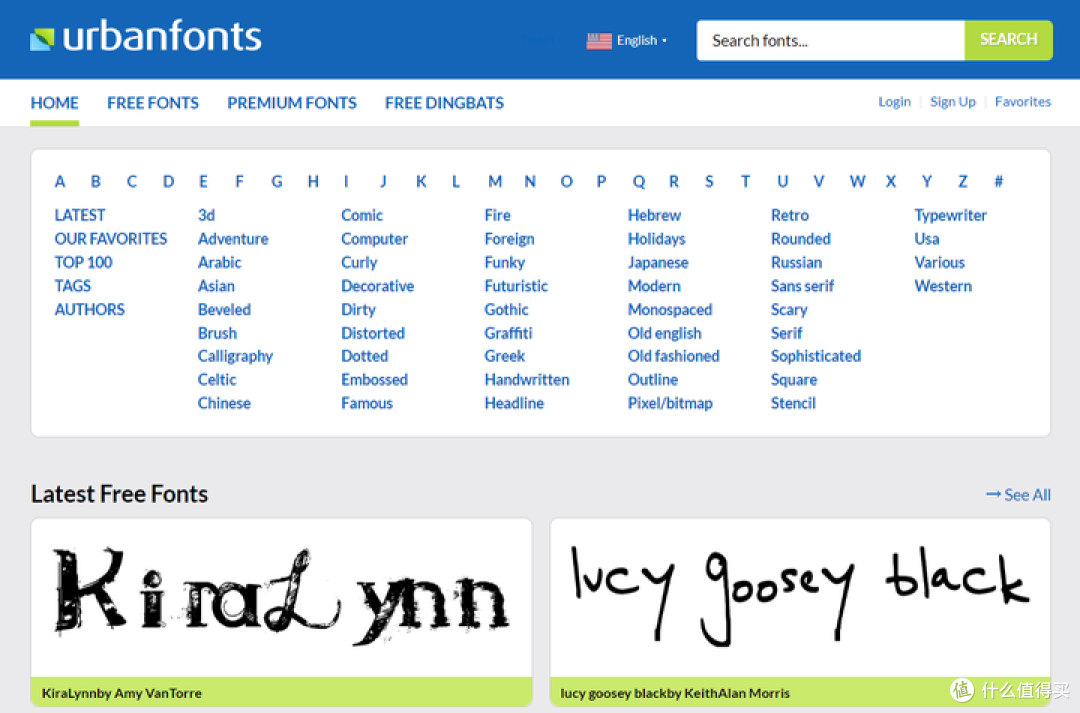Select the Pixel/bitmap font category

tap(669, 403)
